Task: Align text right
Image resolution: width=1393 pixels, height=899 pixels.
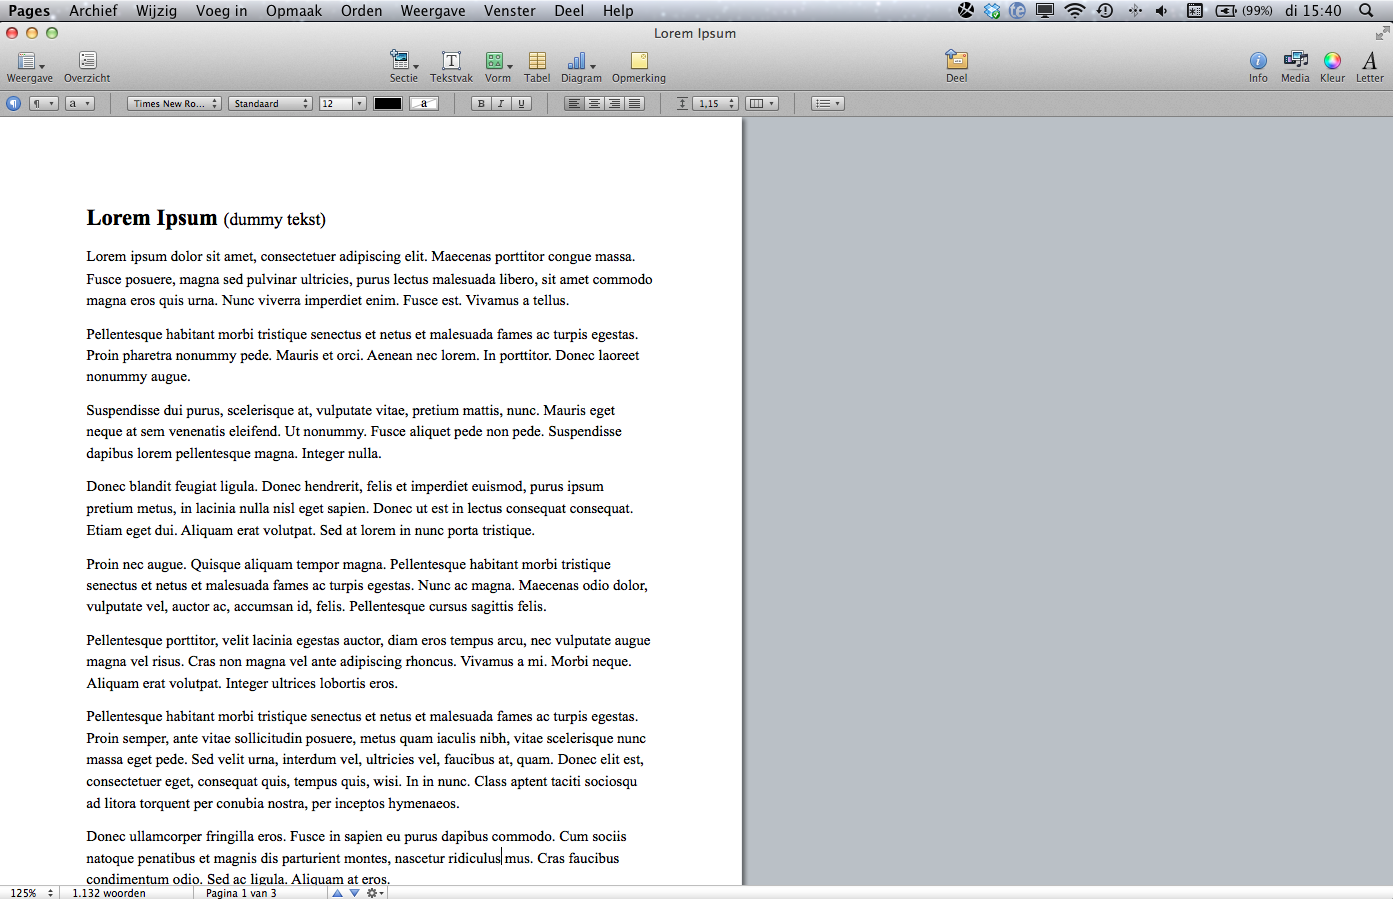Action: click(x=614, y=103)
